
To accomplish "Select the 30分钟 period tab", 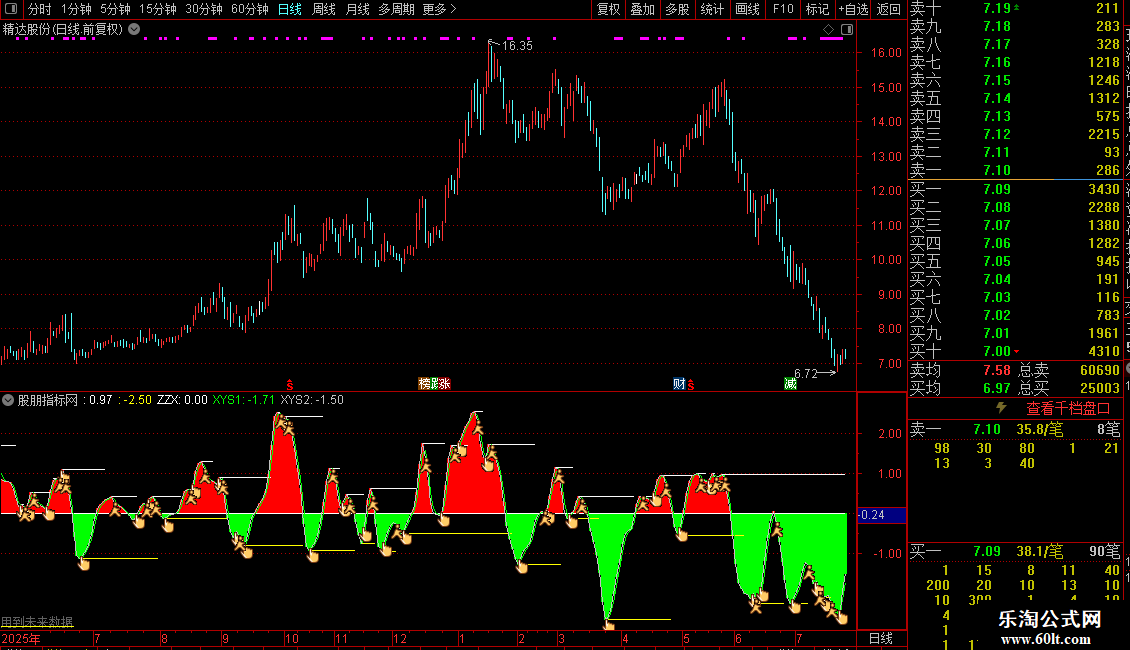I will coord(203,9).
